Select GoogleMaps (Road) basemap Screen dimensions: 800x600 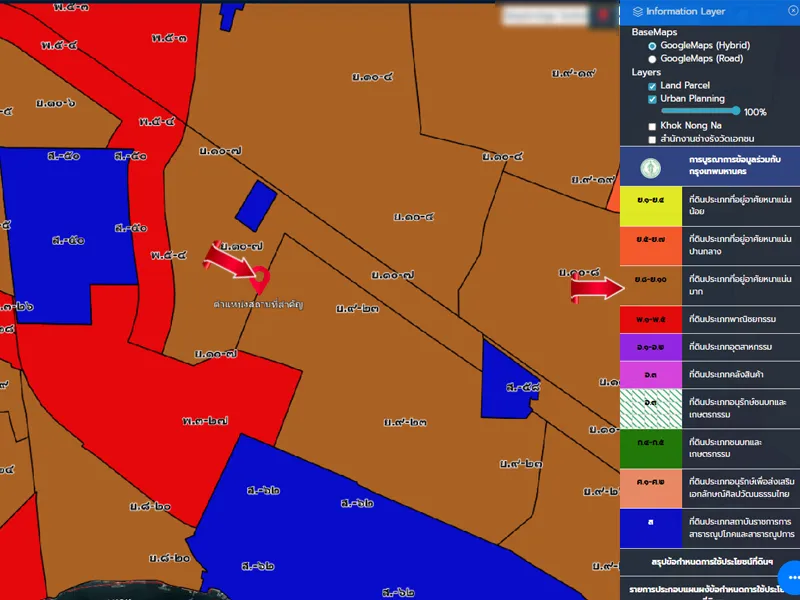click(x=653, y=59)
